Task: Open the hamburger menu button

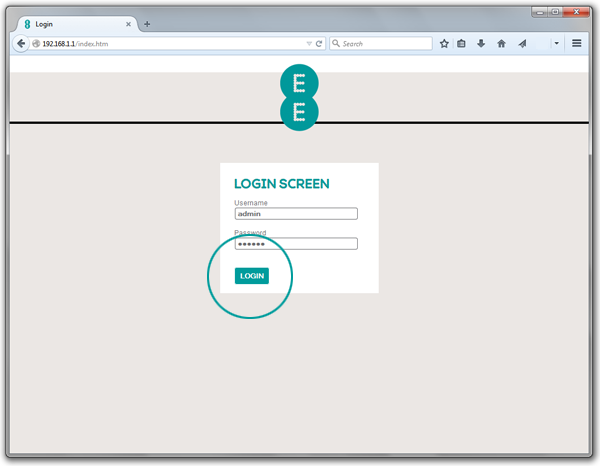Action: pos(577,43)
